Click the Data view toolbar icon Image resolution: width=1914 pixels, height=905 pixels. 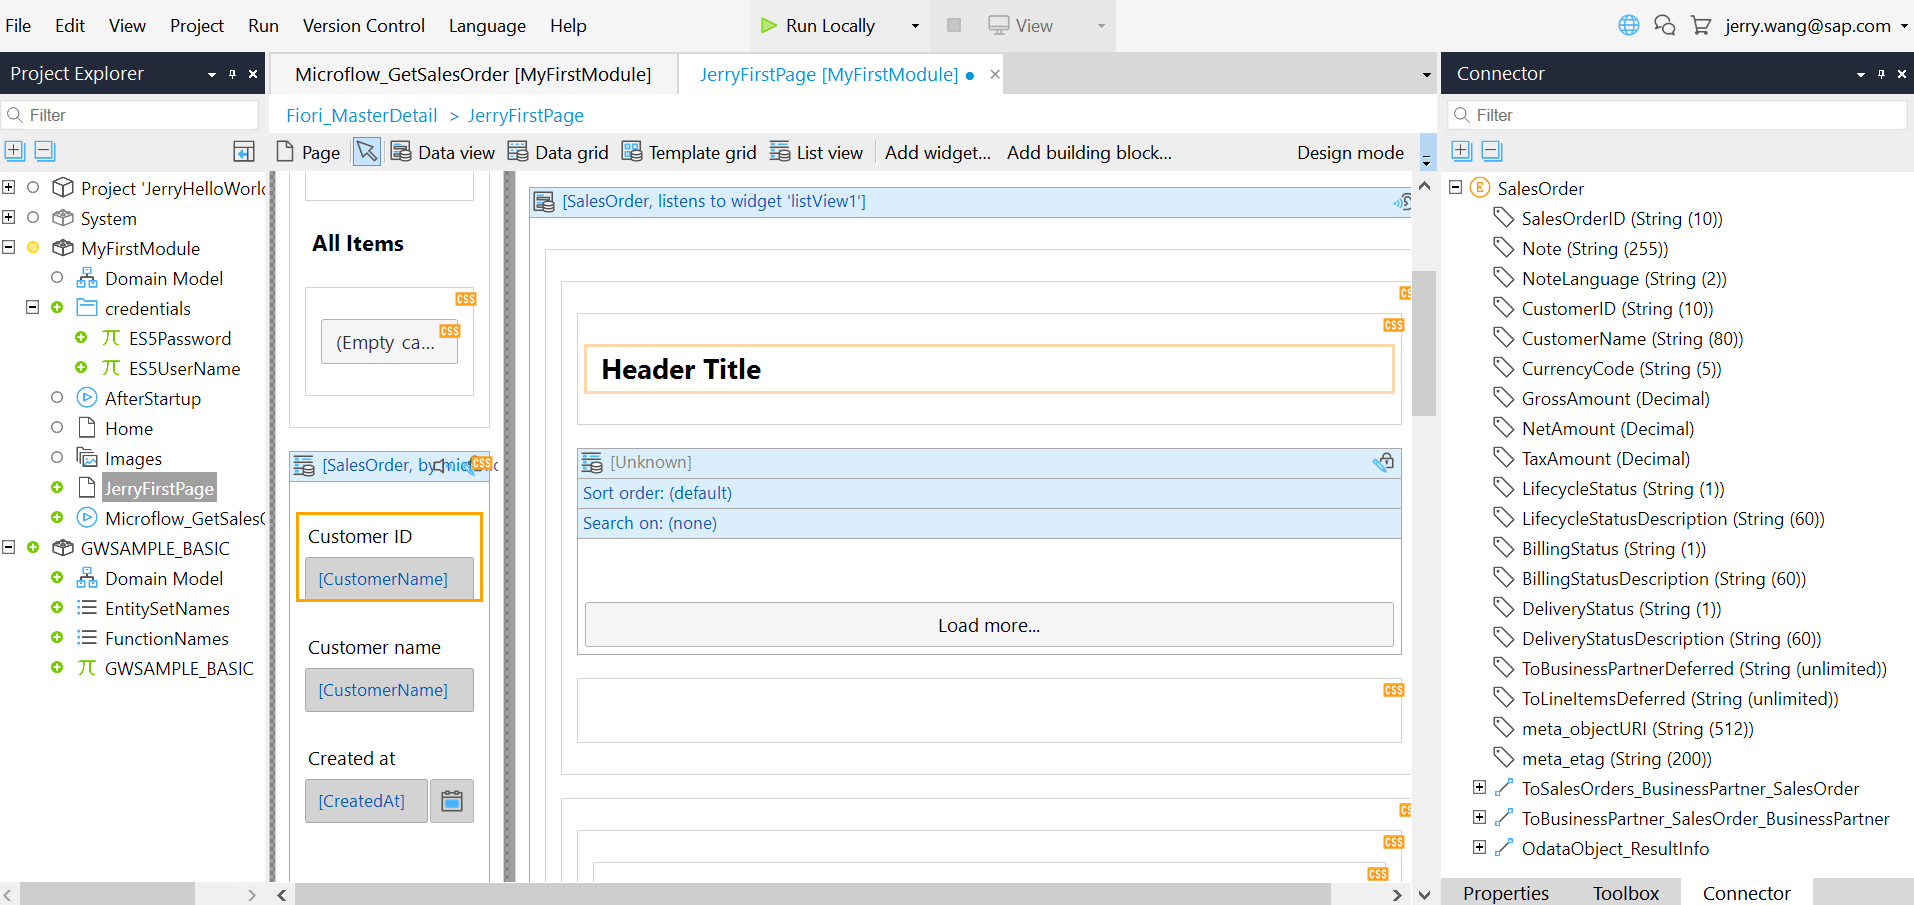(x=401, y=152)
